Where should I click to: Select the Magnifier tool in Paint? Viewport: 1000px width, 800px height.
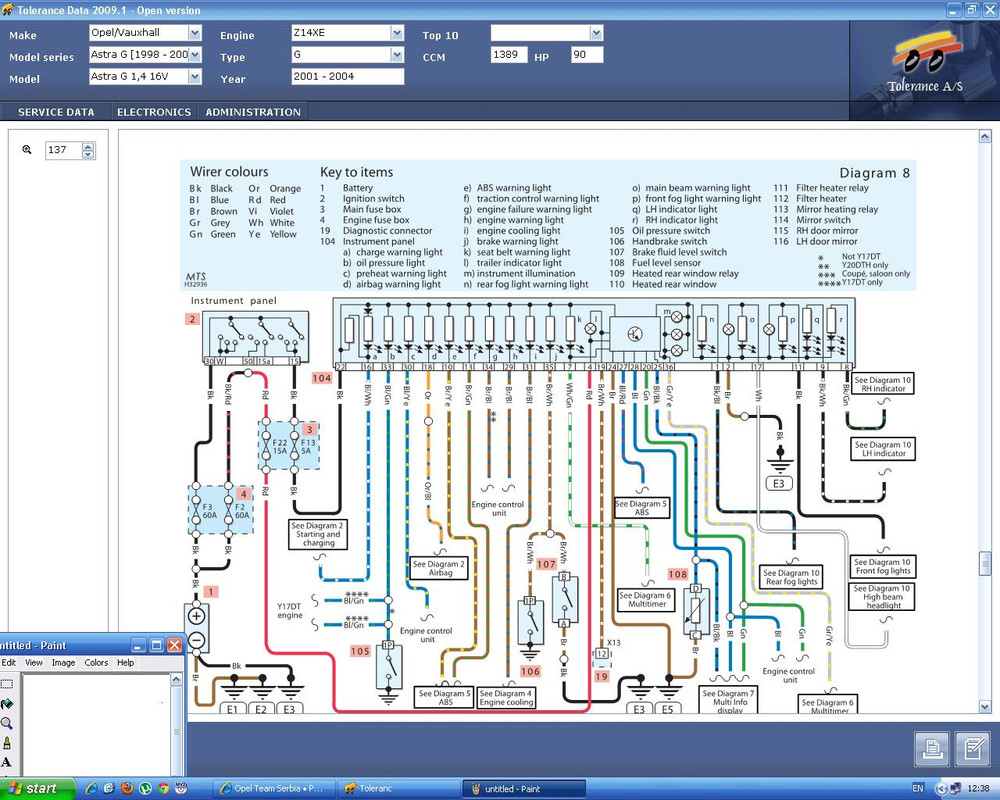pyautogui.click(x=6, y=723)
